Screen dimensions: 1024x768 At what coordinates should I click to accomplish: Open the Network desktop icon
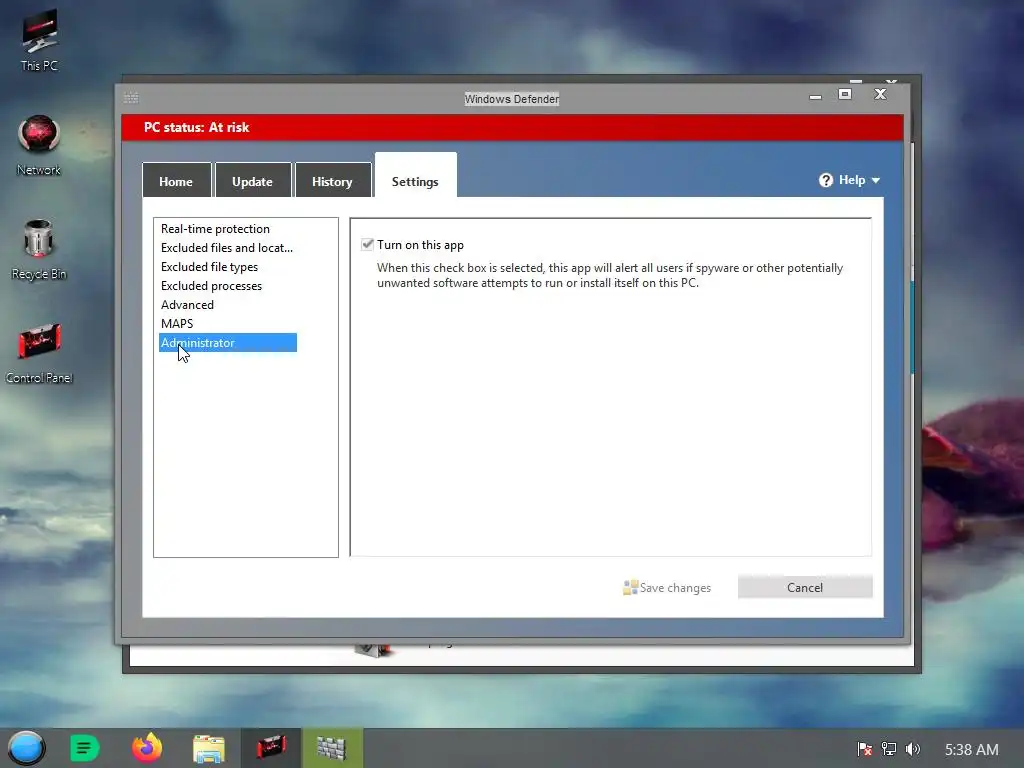coord(39,145)
